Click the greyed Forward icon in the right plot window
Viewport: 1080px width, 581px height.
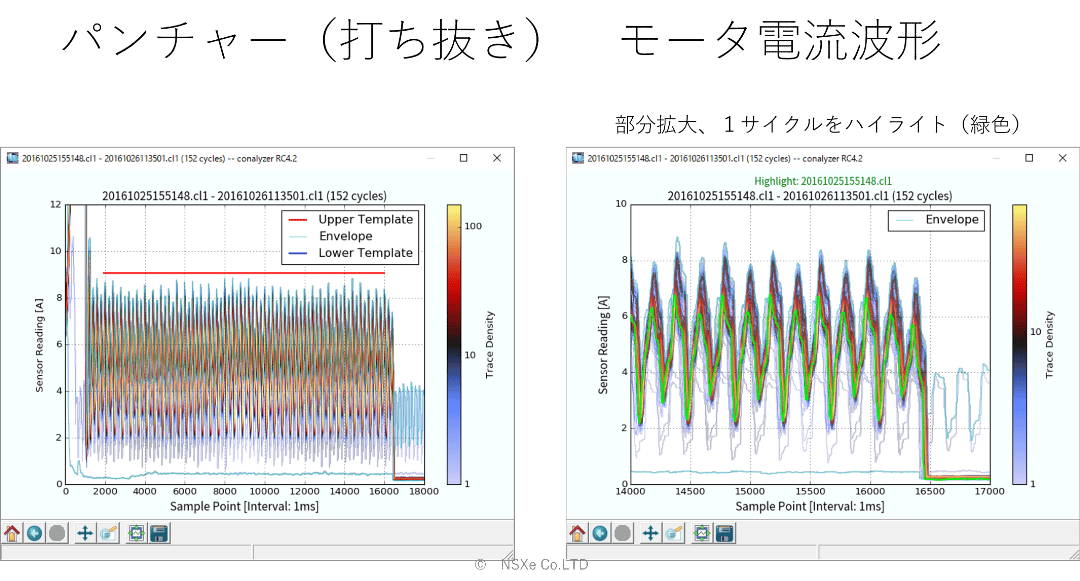623,534
